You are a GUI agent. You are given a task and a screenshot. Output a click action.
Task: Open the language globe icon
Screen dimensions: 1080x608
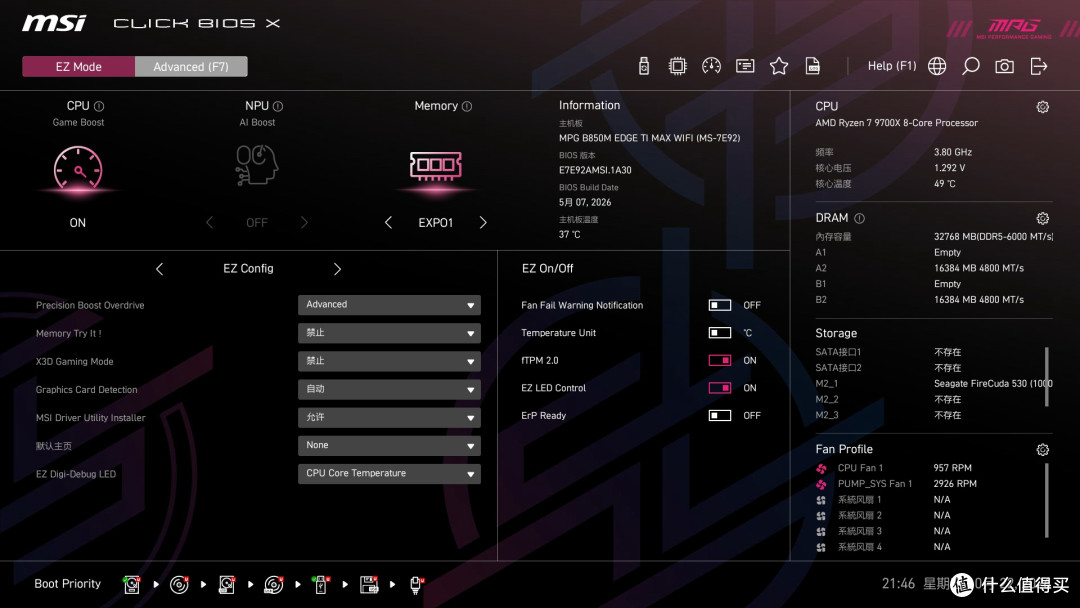(937, 66)
